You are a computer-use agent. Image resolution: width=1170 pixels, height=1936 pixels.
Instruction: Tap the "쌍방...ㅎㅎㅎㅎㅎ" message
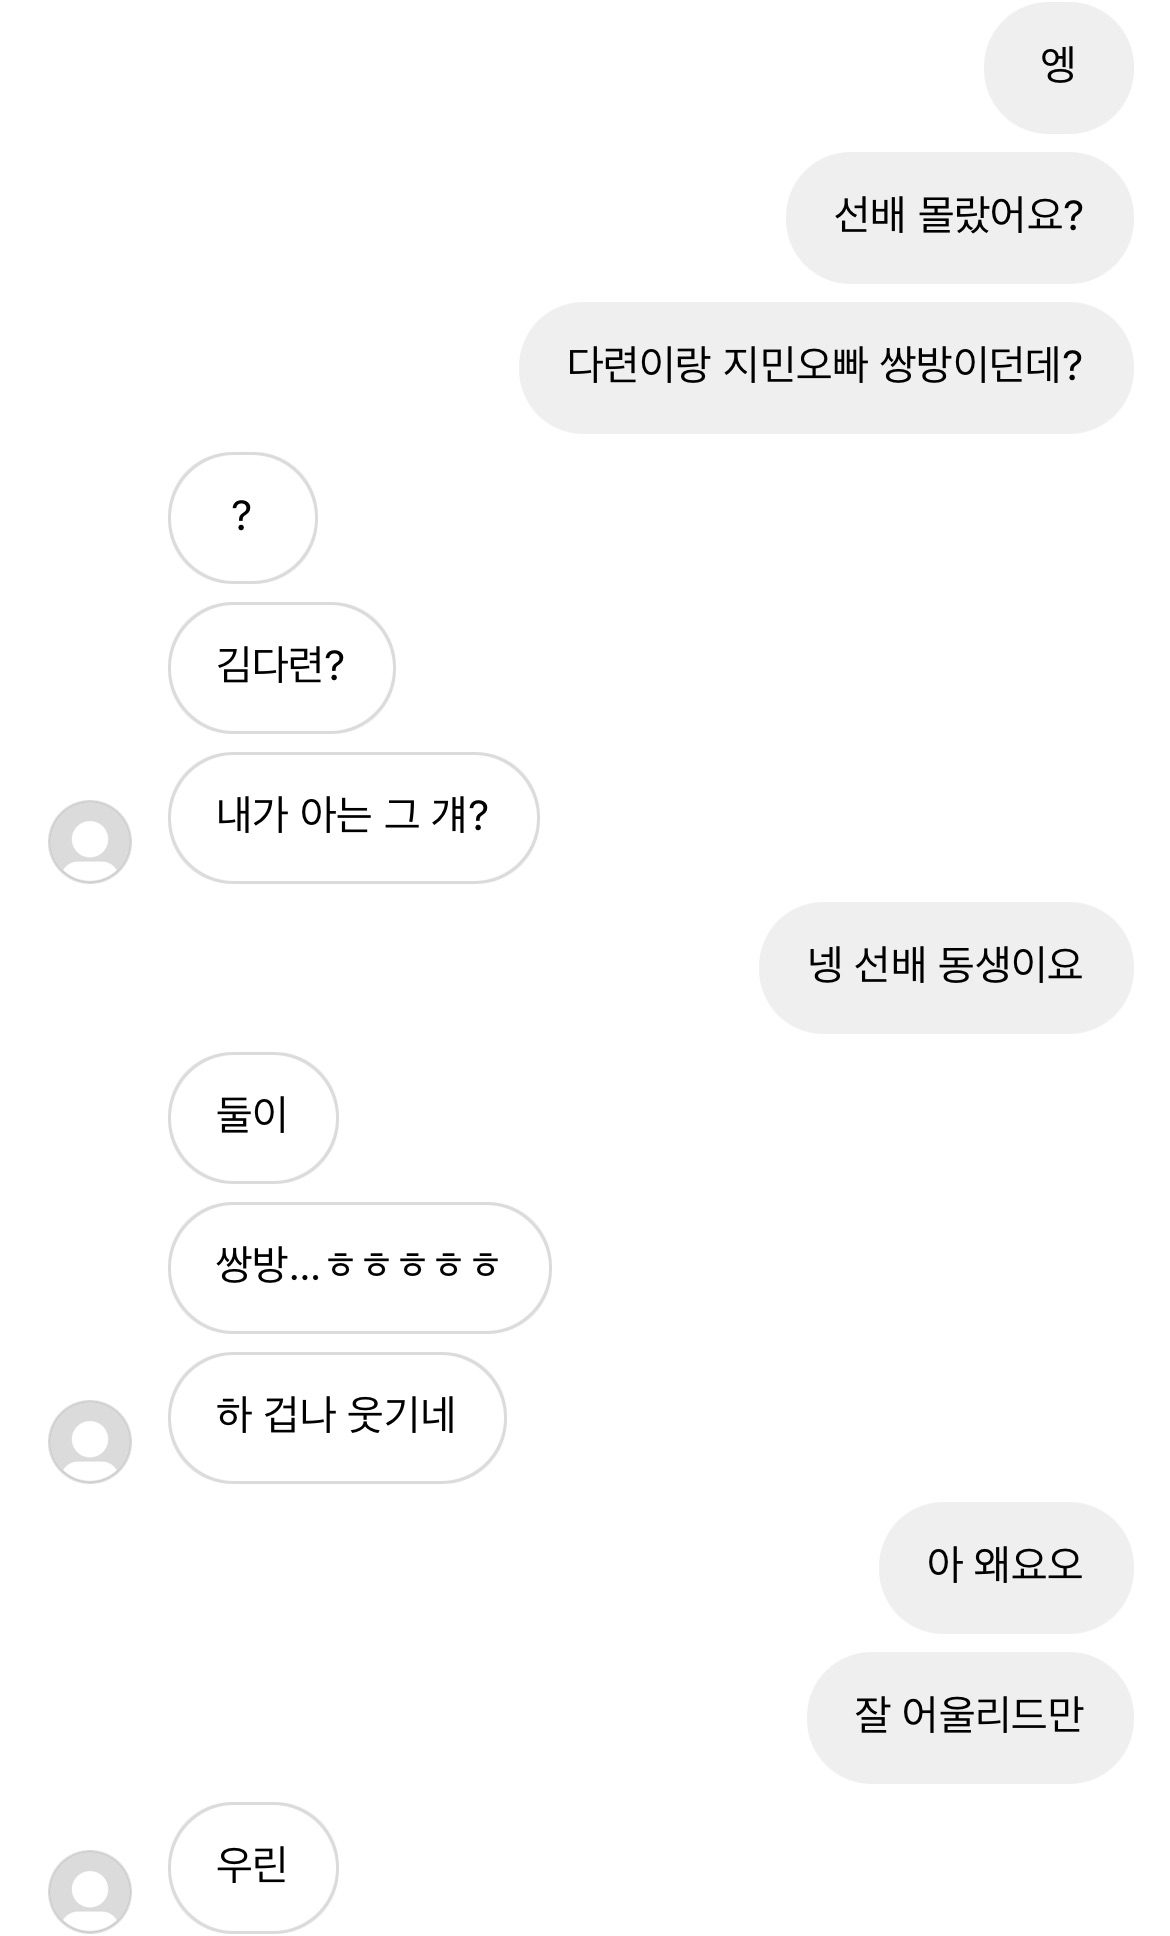359,1267
